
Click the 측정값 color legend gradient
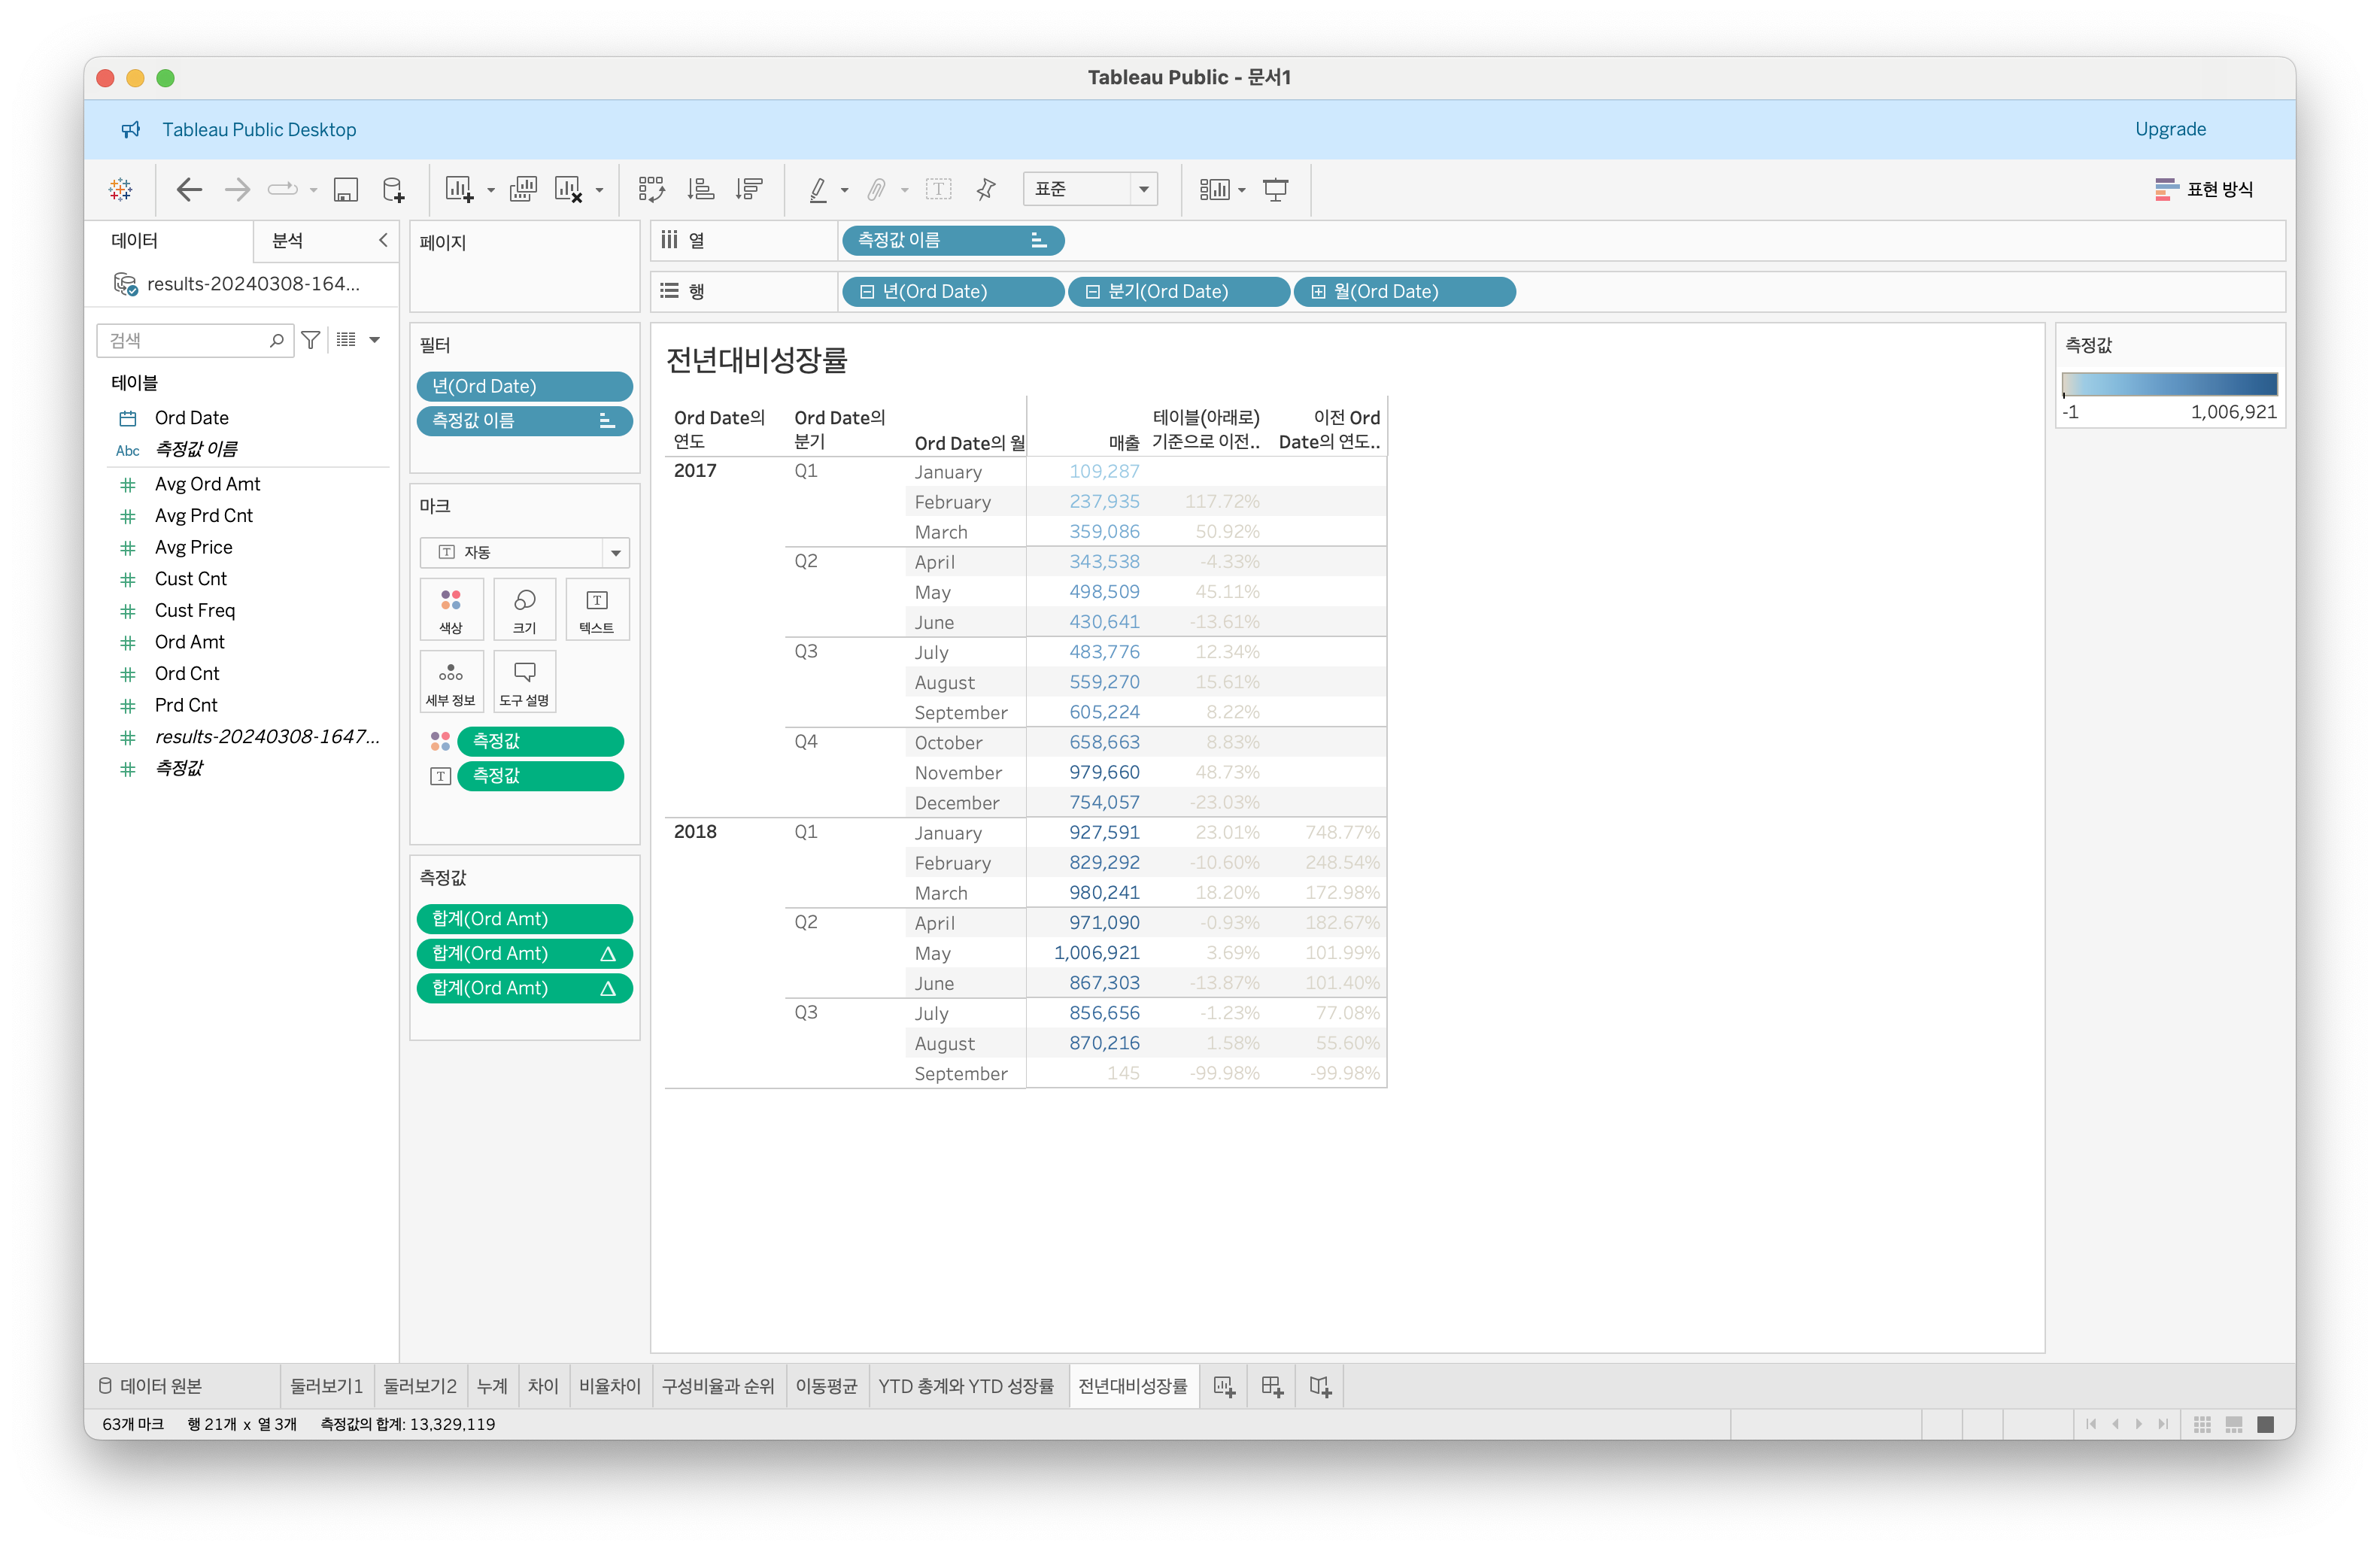tap(2169, 384)
